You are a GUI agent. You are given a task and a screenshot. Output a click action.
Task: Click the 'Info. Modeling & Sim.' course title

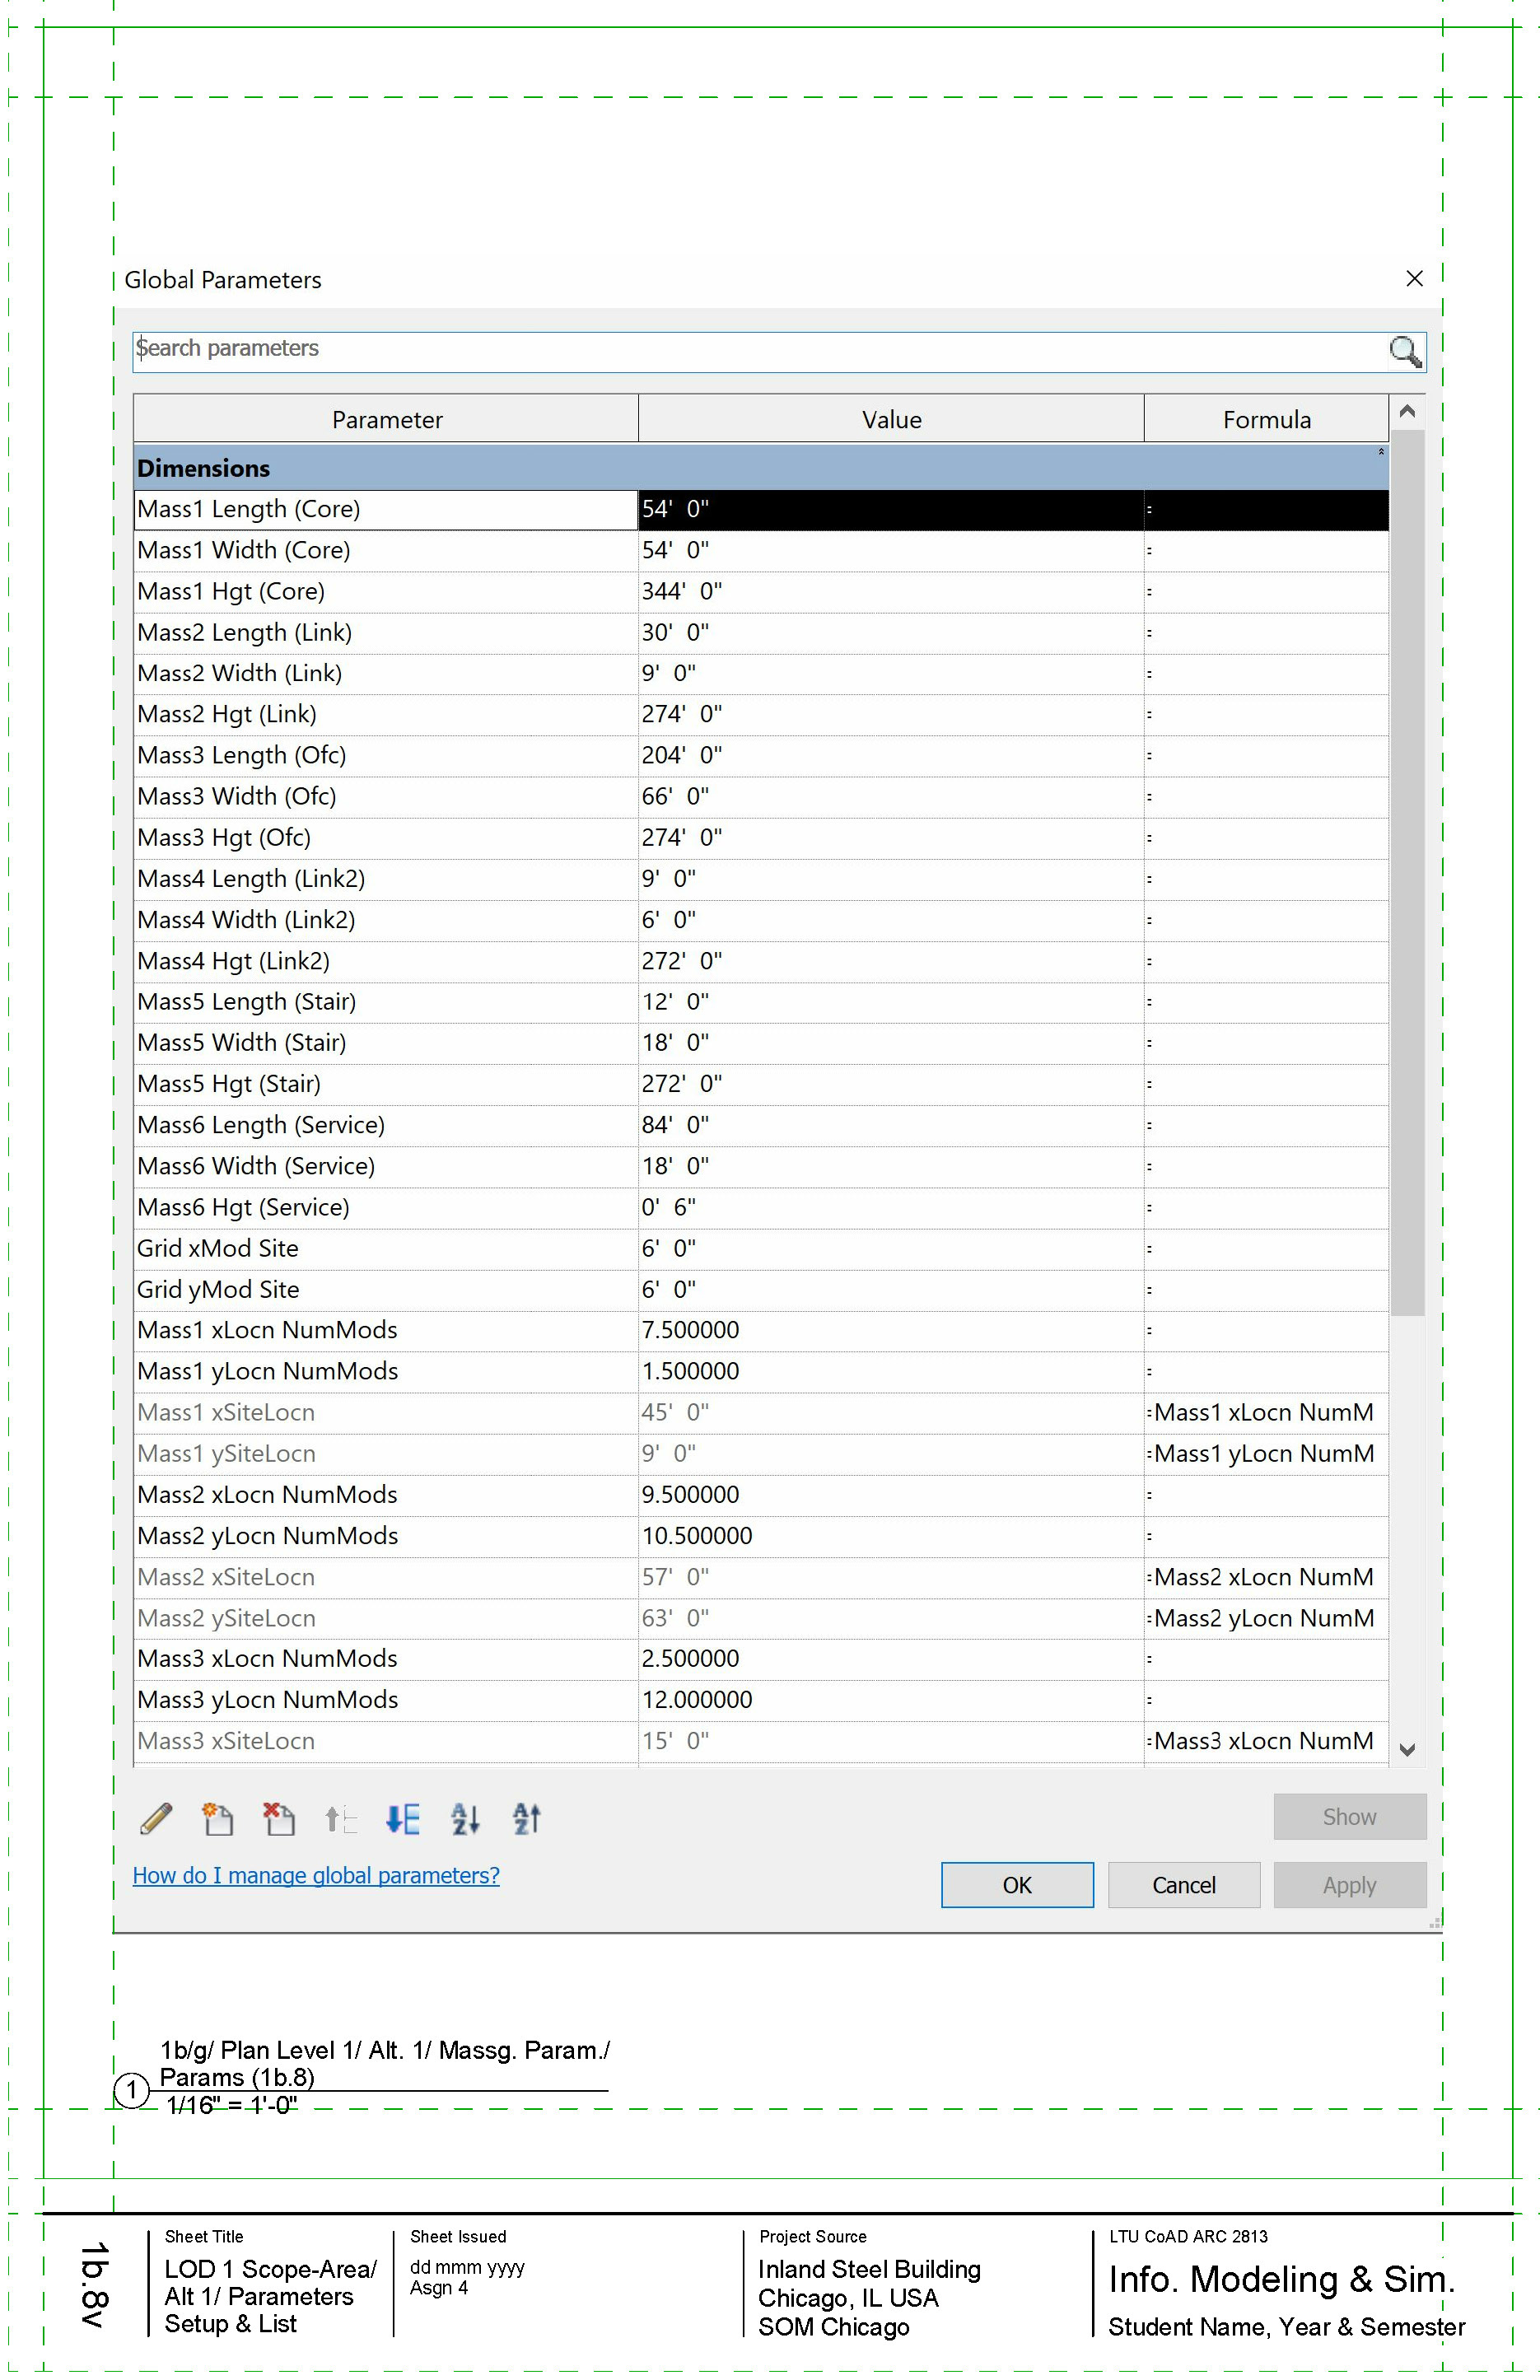coord(1281,2279)
